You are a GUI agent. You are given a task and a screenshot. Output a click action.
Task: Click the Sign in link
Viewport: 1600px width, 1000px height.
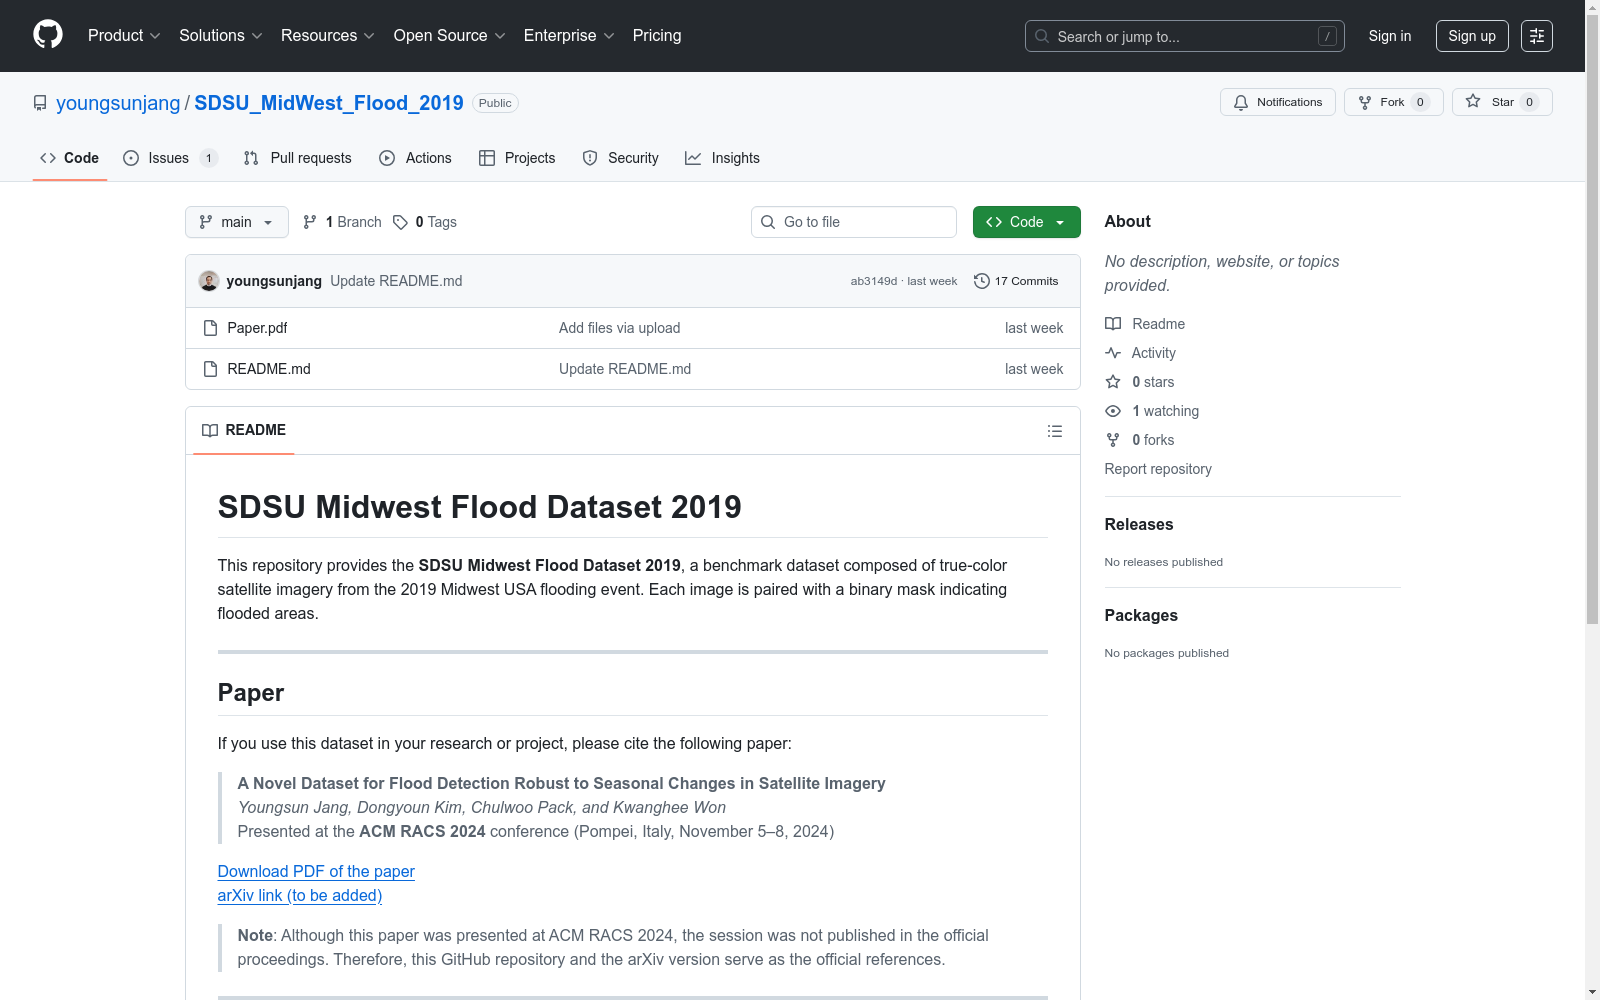coord(1390,36)
